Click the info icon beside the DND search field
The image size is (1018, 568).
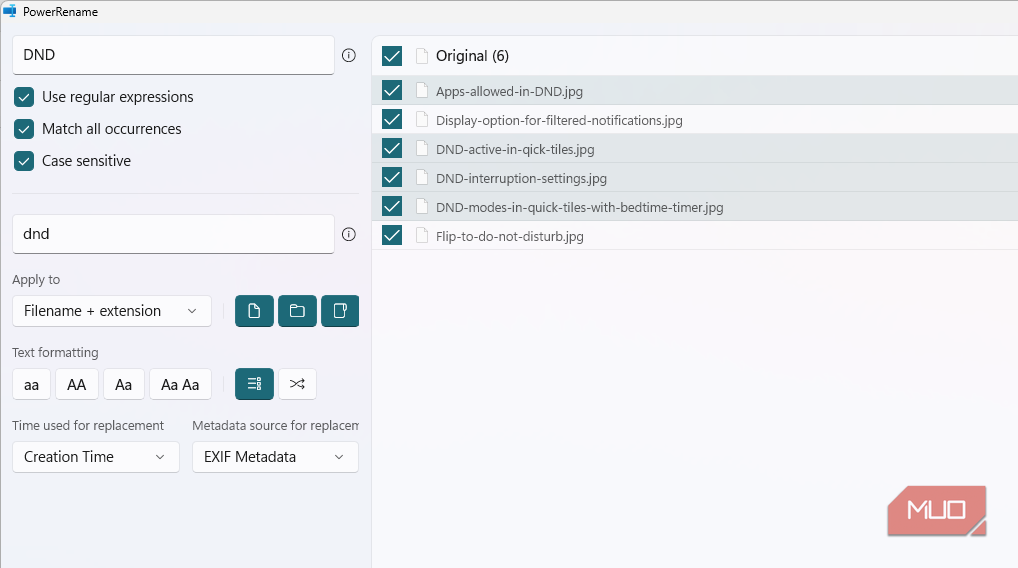tap(348, 56)
